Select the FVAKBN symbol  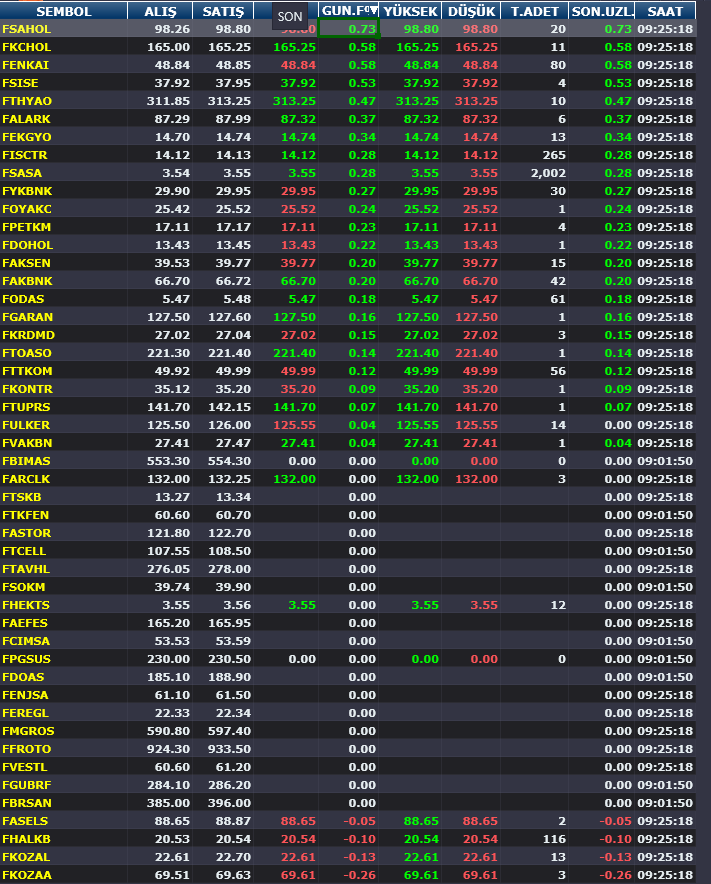pos(27,444)
